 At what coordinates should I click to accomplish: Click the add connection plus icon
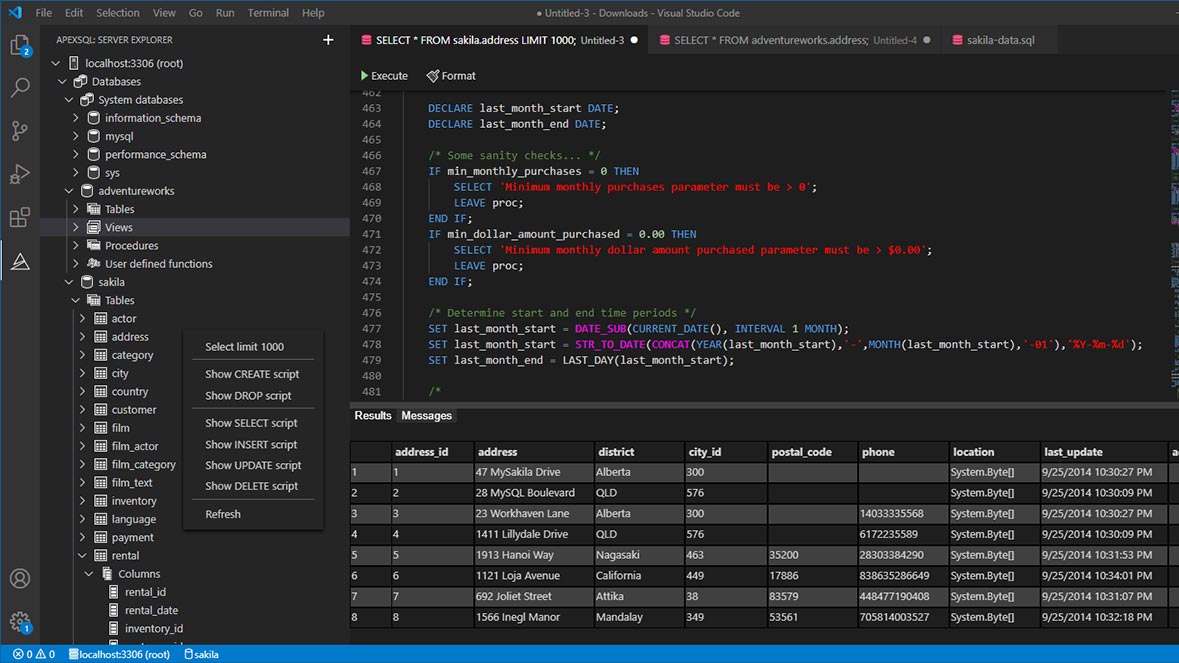[x=328, y=39]
